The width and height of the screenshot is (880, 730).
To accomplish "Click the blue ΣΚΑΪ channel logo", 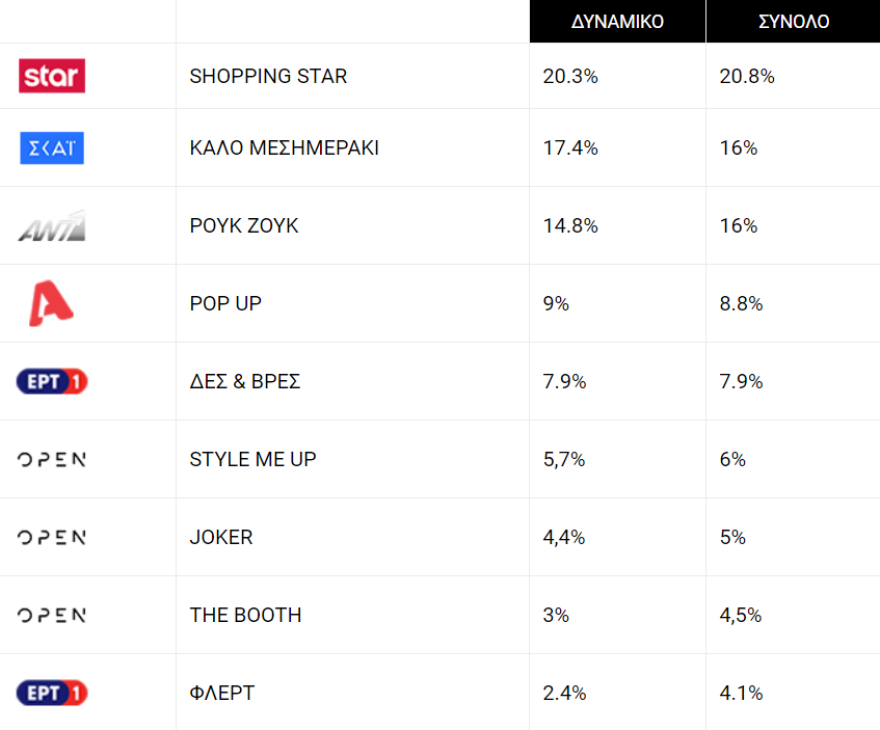I will (x=52, y=148).
